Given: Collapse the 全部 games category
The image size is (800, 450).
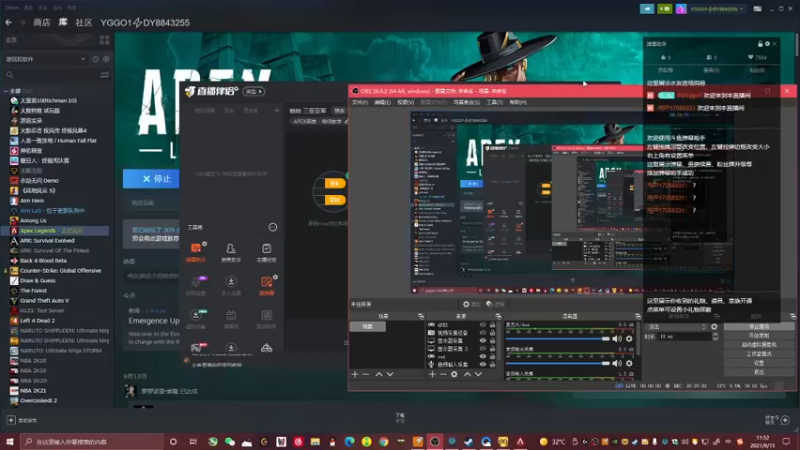Looking at the screenshot, I should point(6,91).
